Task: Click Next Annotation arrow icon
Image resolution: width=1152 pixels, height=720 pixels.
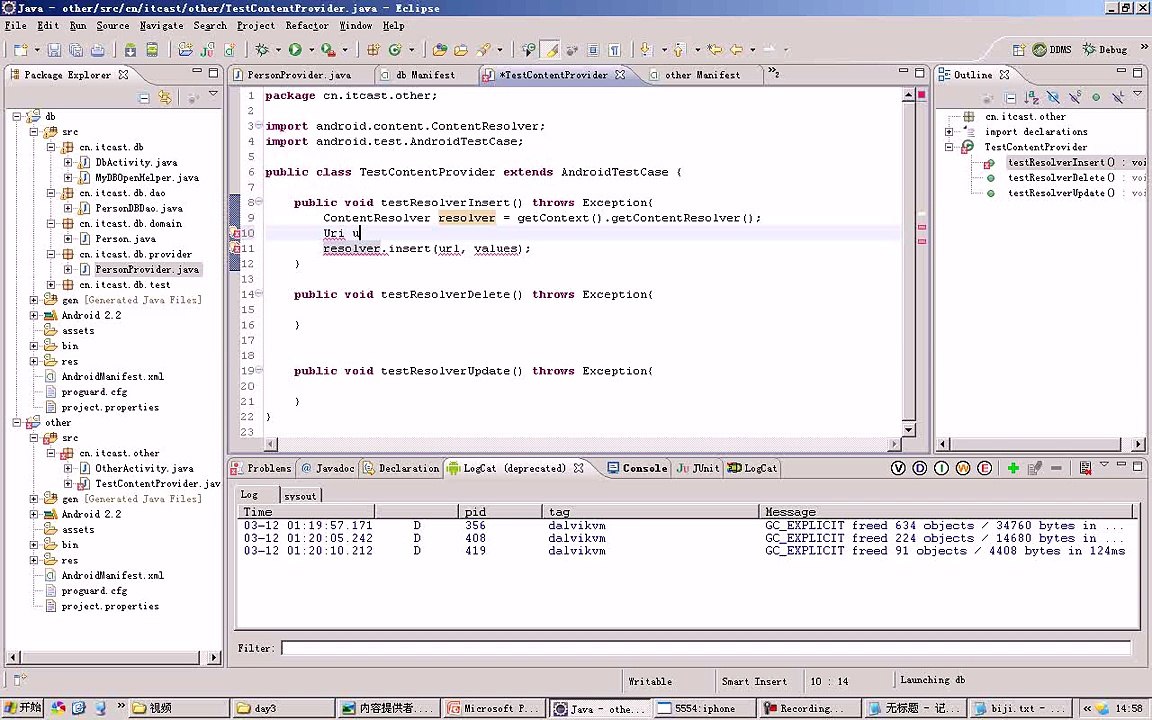Action: pos(646,50)
